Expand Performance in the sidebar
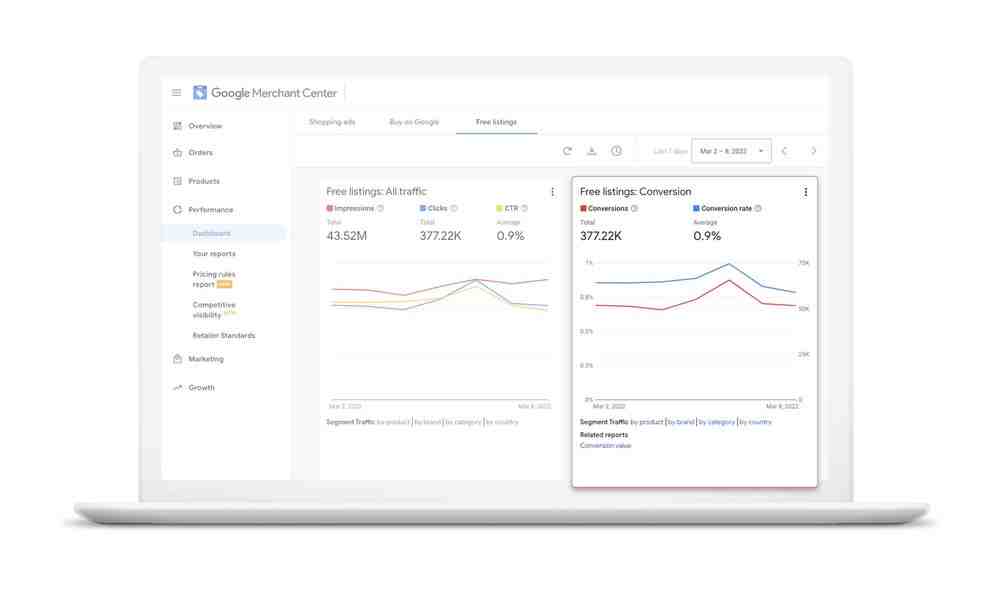Image resolution: width=1000 pixels, height=604 pixels. coord(211,210)
